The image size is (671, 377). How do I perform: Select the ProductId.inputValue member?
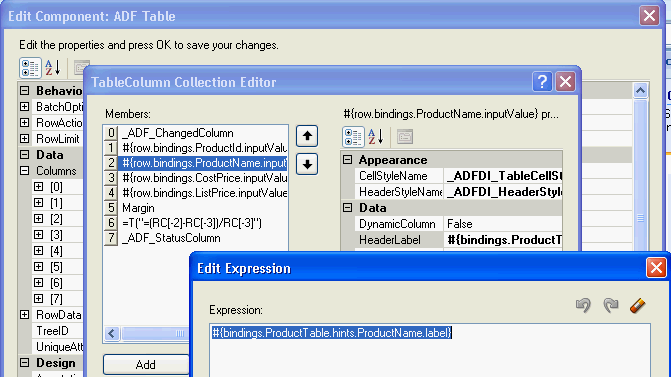(196, 148)
